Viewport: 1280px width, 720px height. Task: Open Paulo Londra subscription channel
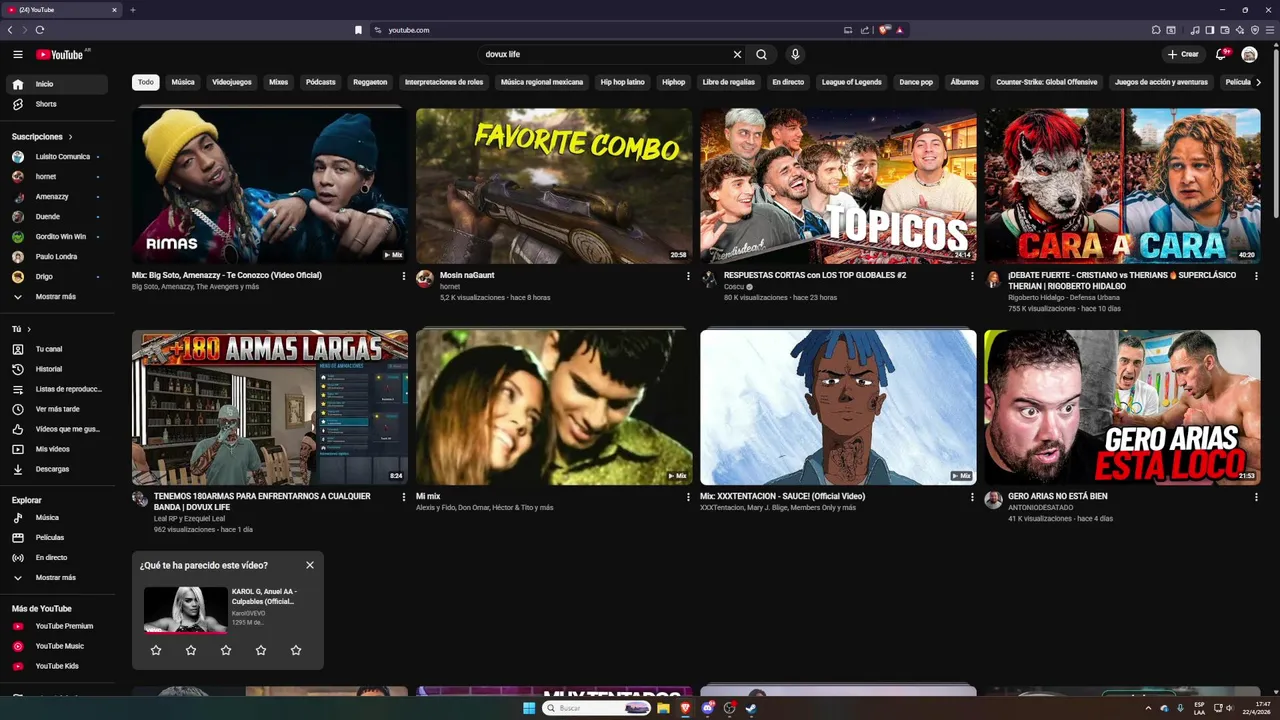coord(57,257)
